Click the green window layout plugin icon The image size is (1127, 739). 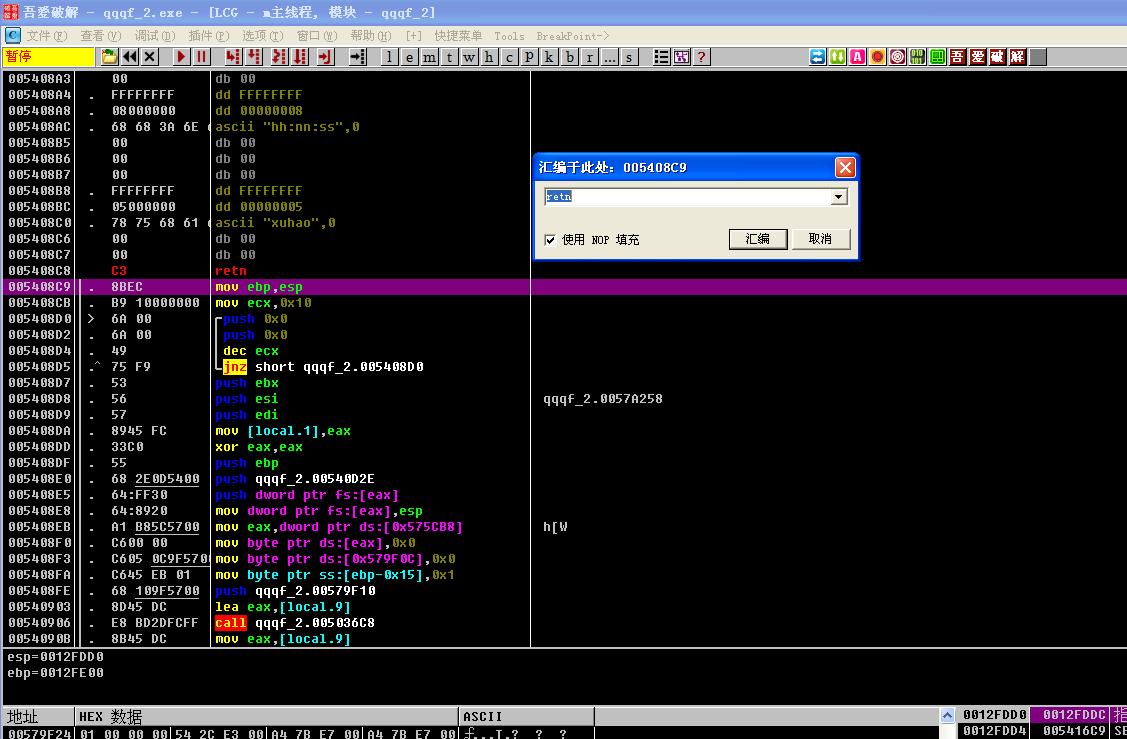point(937,57)
